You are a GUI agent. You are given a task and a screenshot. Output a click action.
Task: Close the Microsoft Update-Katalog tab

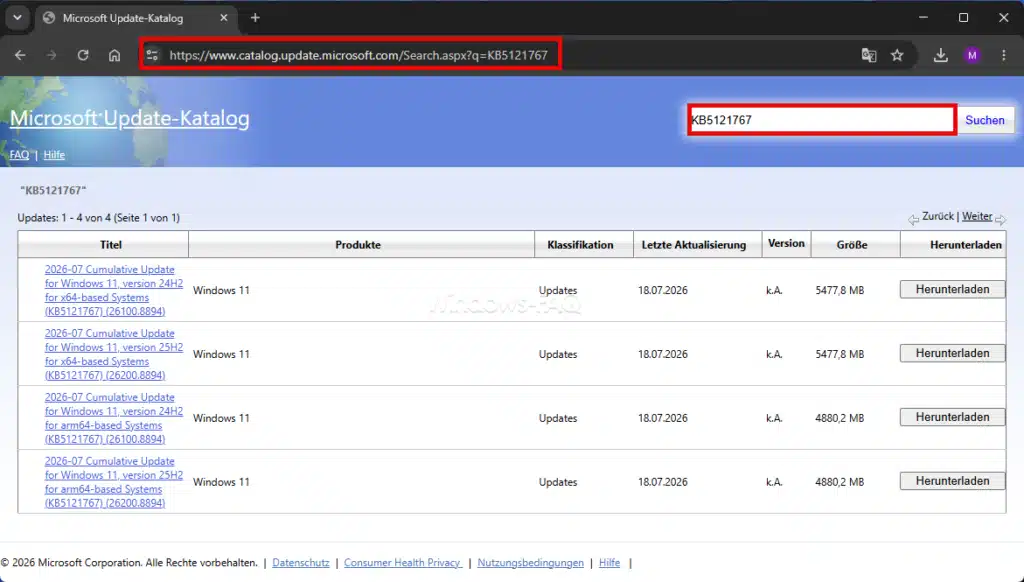pyautogui.click(x=224, y=18)
